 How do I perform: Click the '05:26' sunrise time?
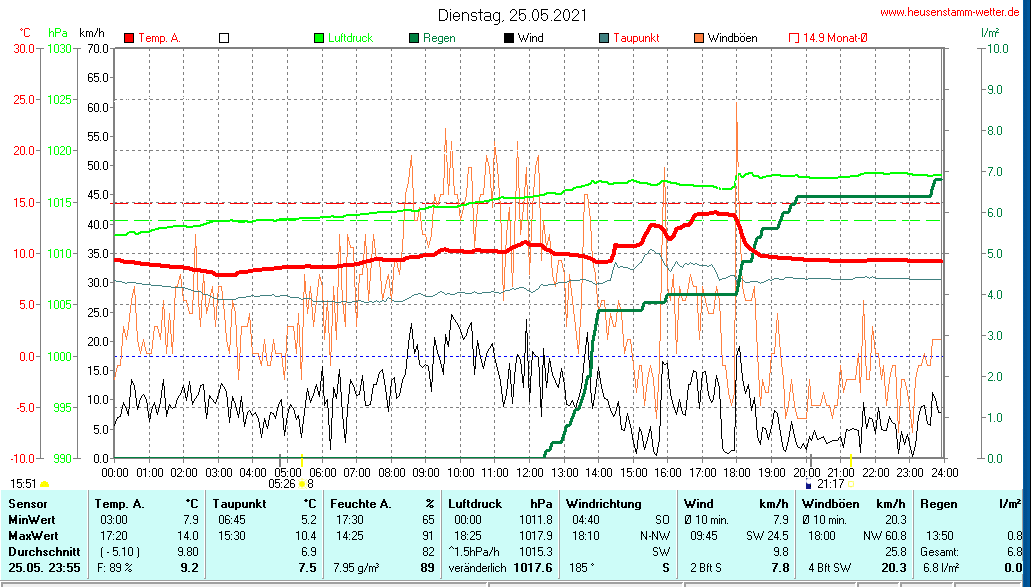(282, 485)
